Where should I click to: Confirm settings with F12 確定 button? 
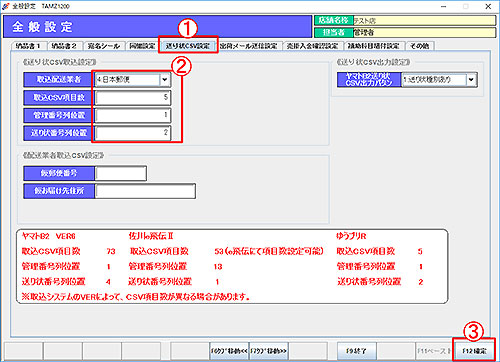tap(474, 351)
